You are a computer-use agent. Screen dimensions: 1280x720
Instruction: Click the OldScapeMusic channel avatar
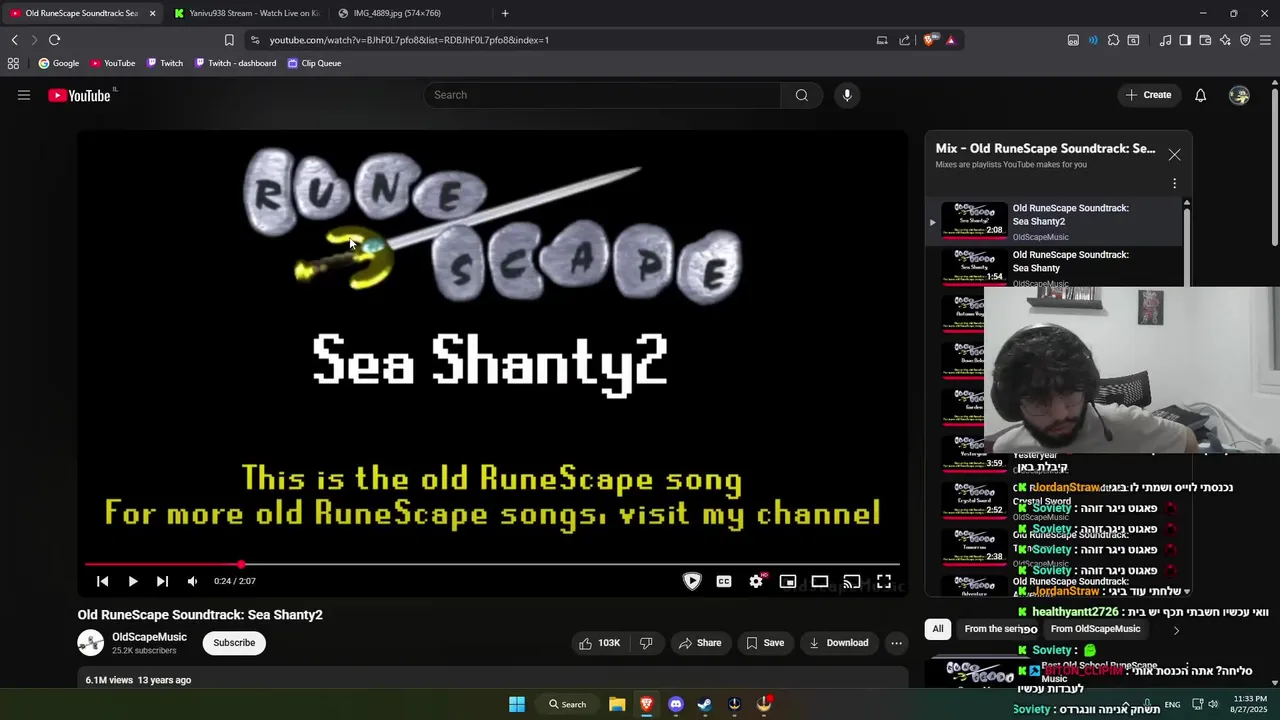91,643
